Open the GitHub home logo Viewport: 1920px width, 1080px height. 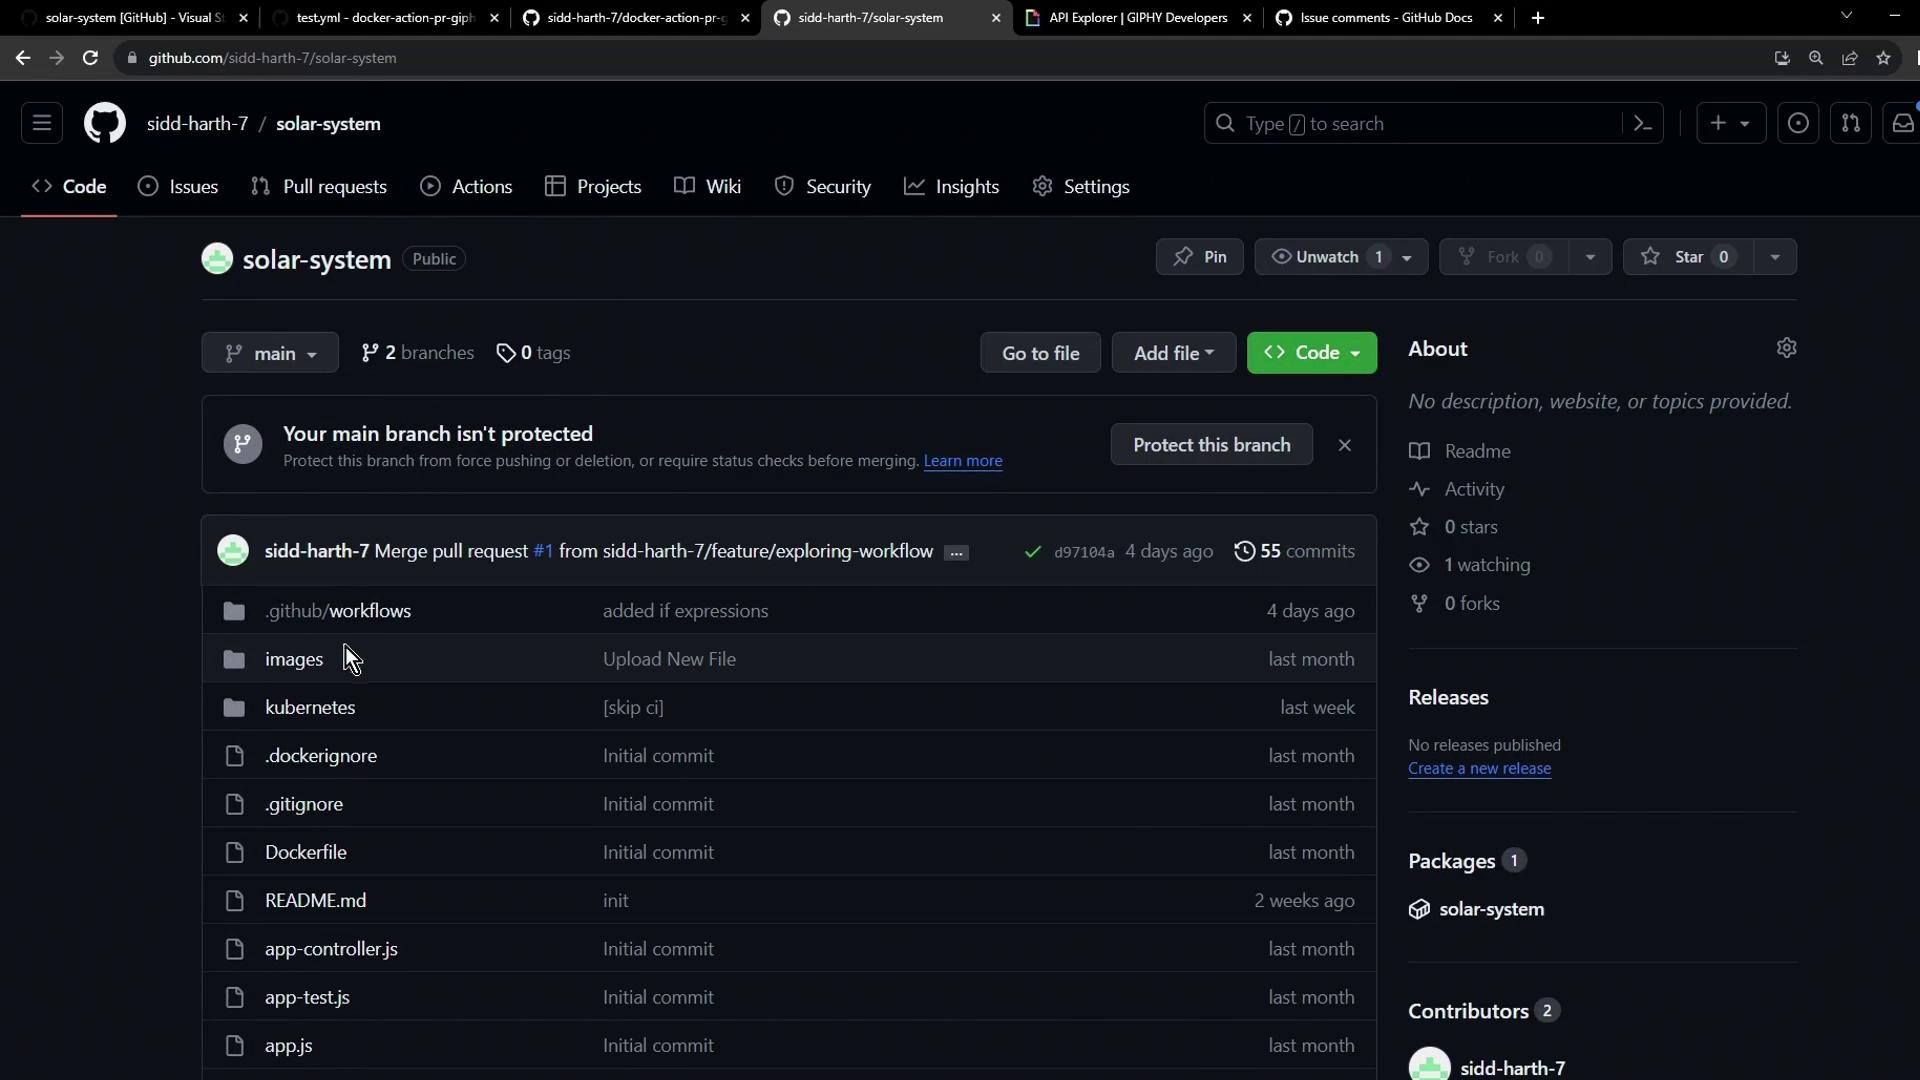click(104, 124)
